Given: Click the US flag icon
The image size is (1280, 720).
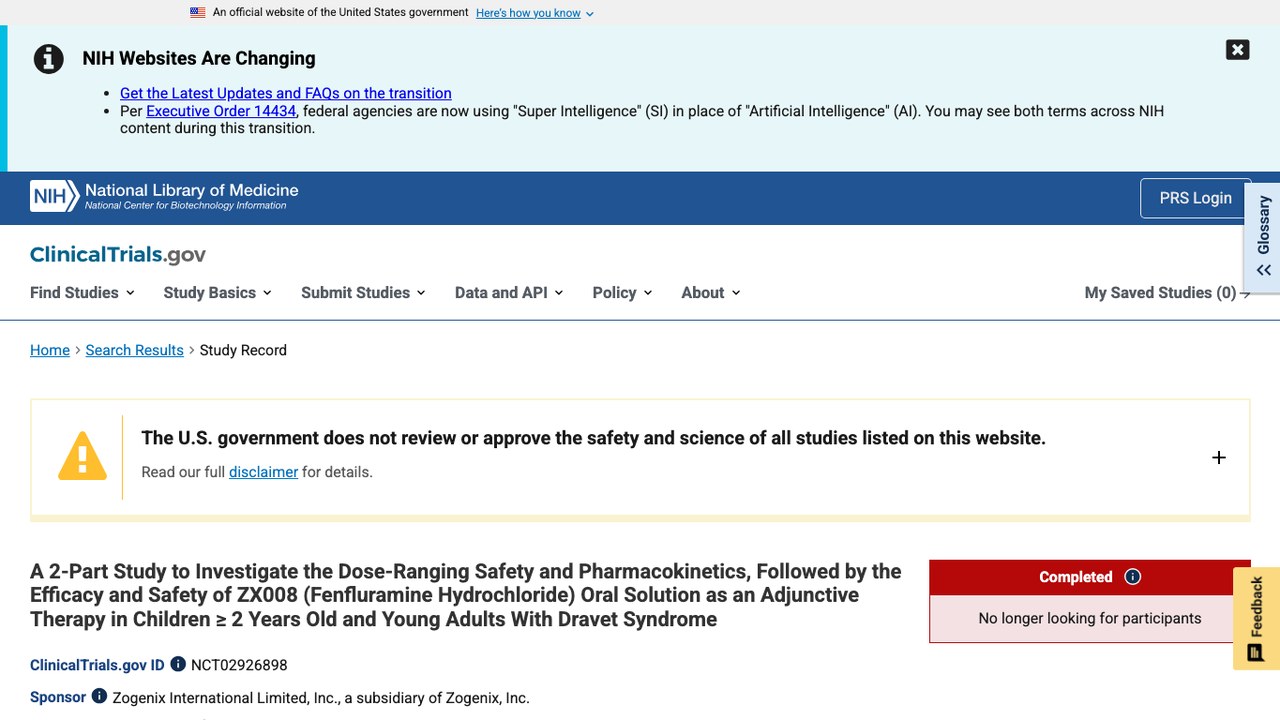Looking at the screenshot, I should point(198,13).
